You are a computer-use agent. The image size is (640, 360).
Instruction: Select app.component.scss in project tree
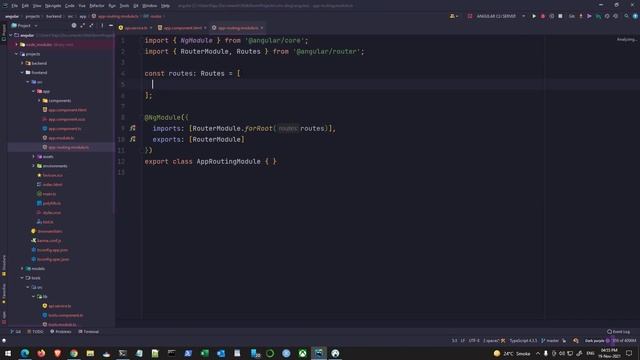pos(67,119)
